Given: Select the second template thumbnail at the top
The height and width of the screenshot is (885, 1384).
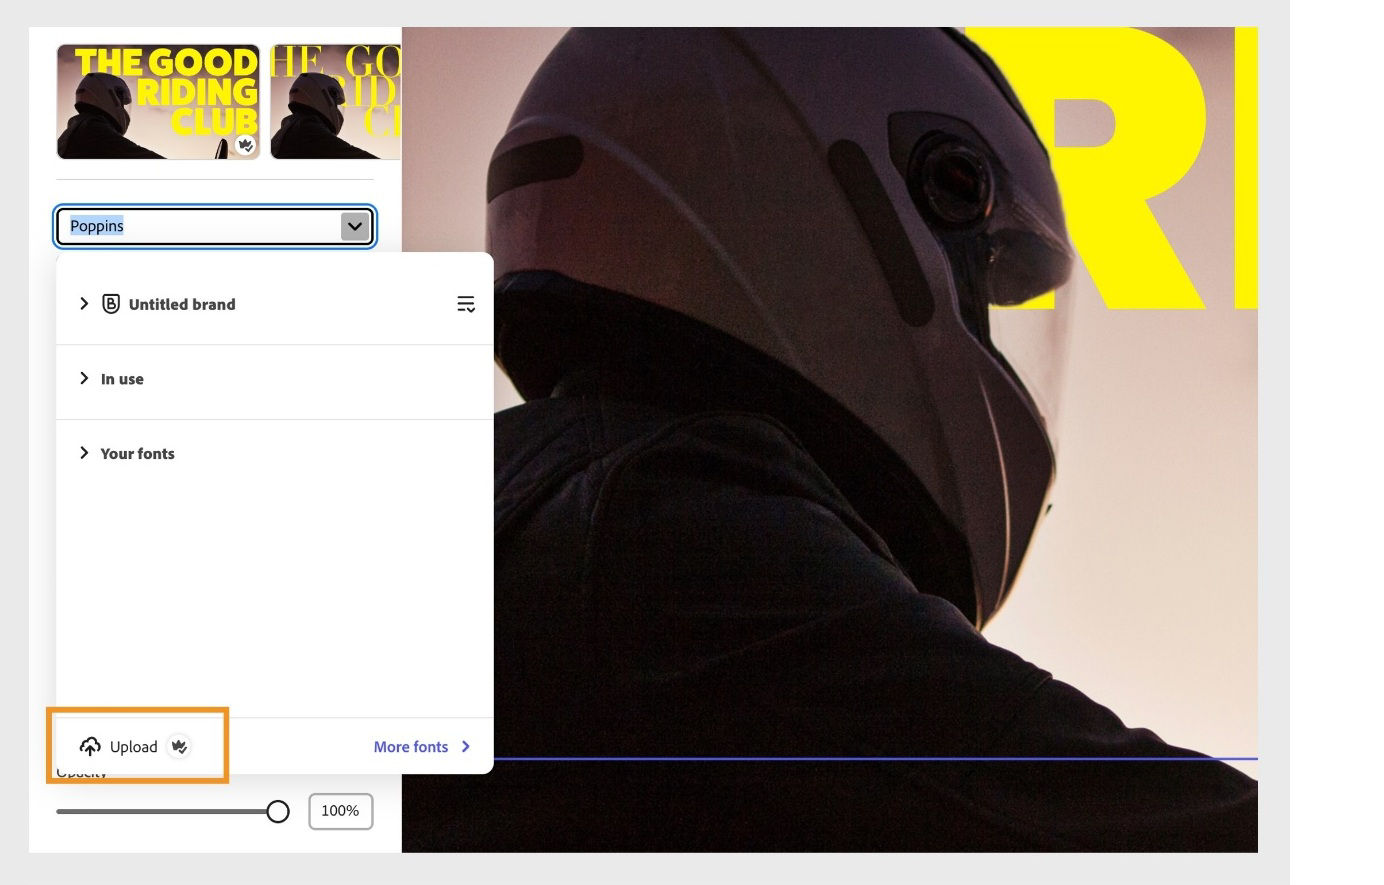Looking at the screenshot, I should tap(335, 100).
